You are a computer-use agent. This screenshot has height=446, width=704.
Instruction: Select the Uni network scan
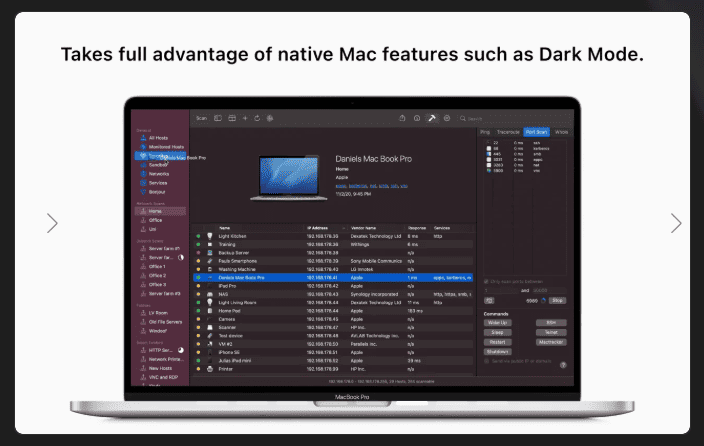click(x=161, y=229)
